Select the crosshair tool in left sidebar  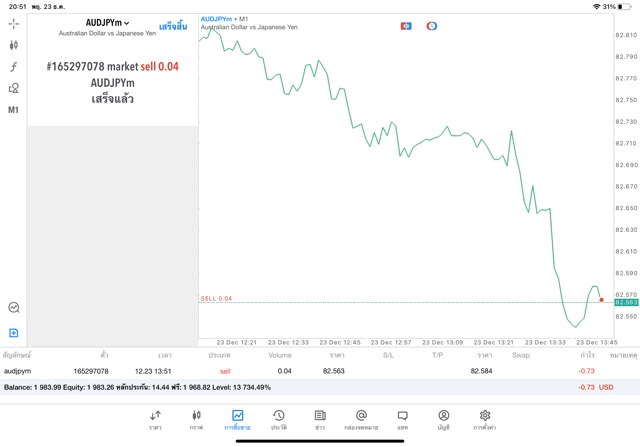(x=13, y=24)
